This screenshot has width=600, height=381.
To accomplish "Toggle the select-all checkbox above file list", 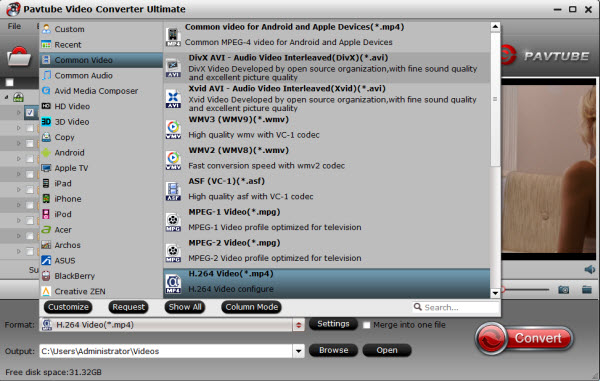I will click(x=10, y=82).
